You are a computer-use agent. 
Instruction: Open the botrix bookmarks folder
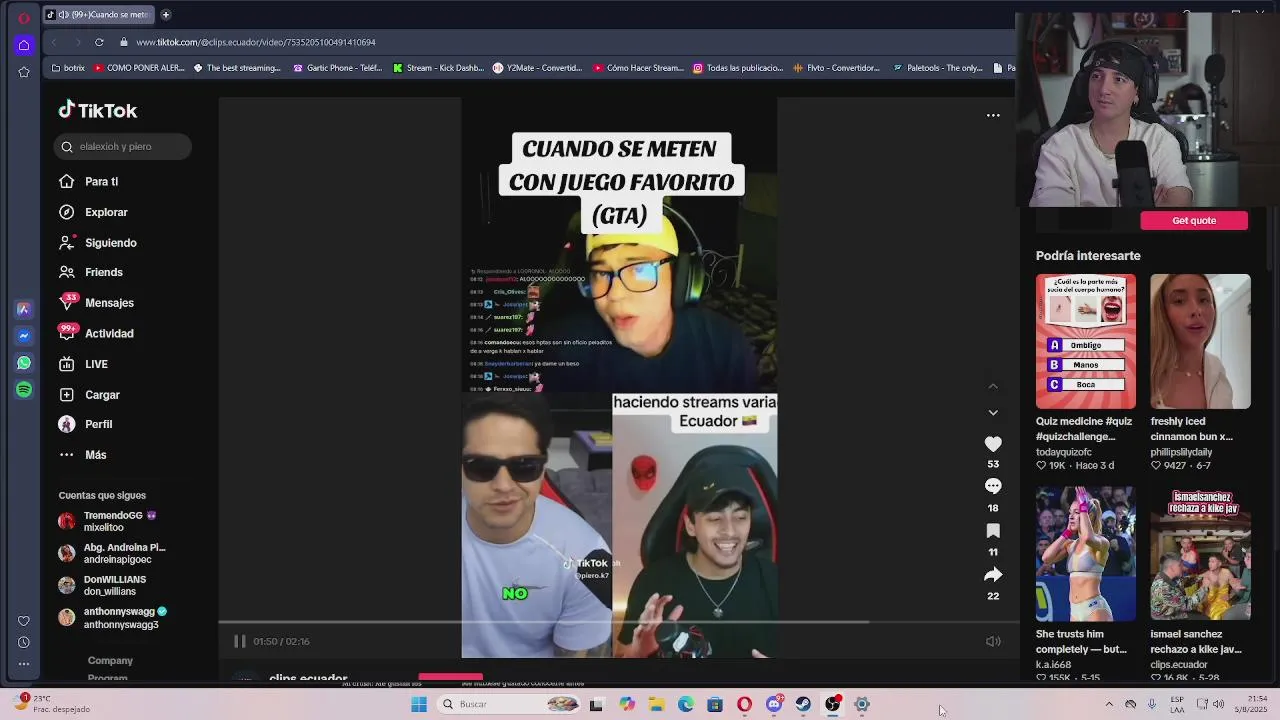pyautogui.click(x=68, y=68)
